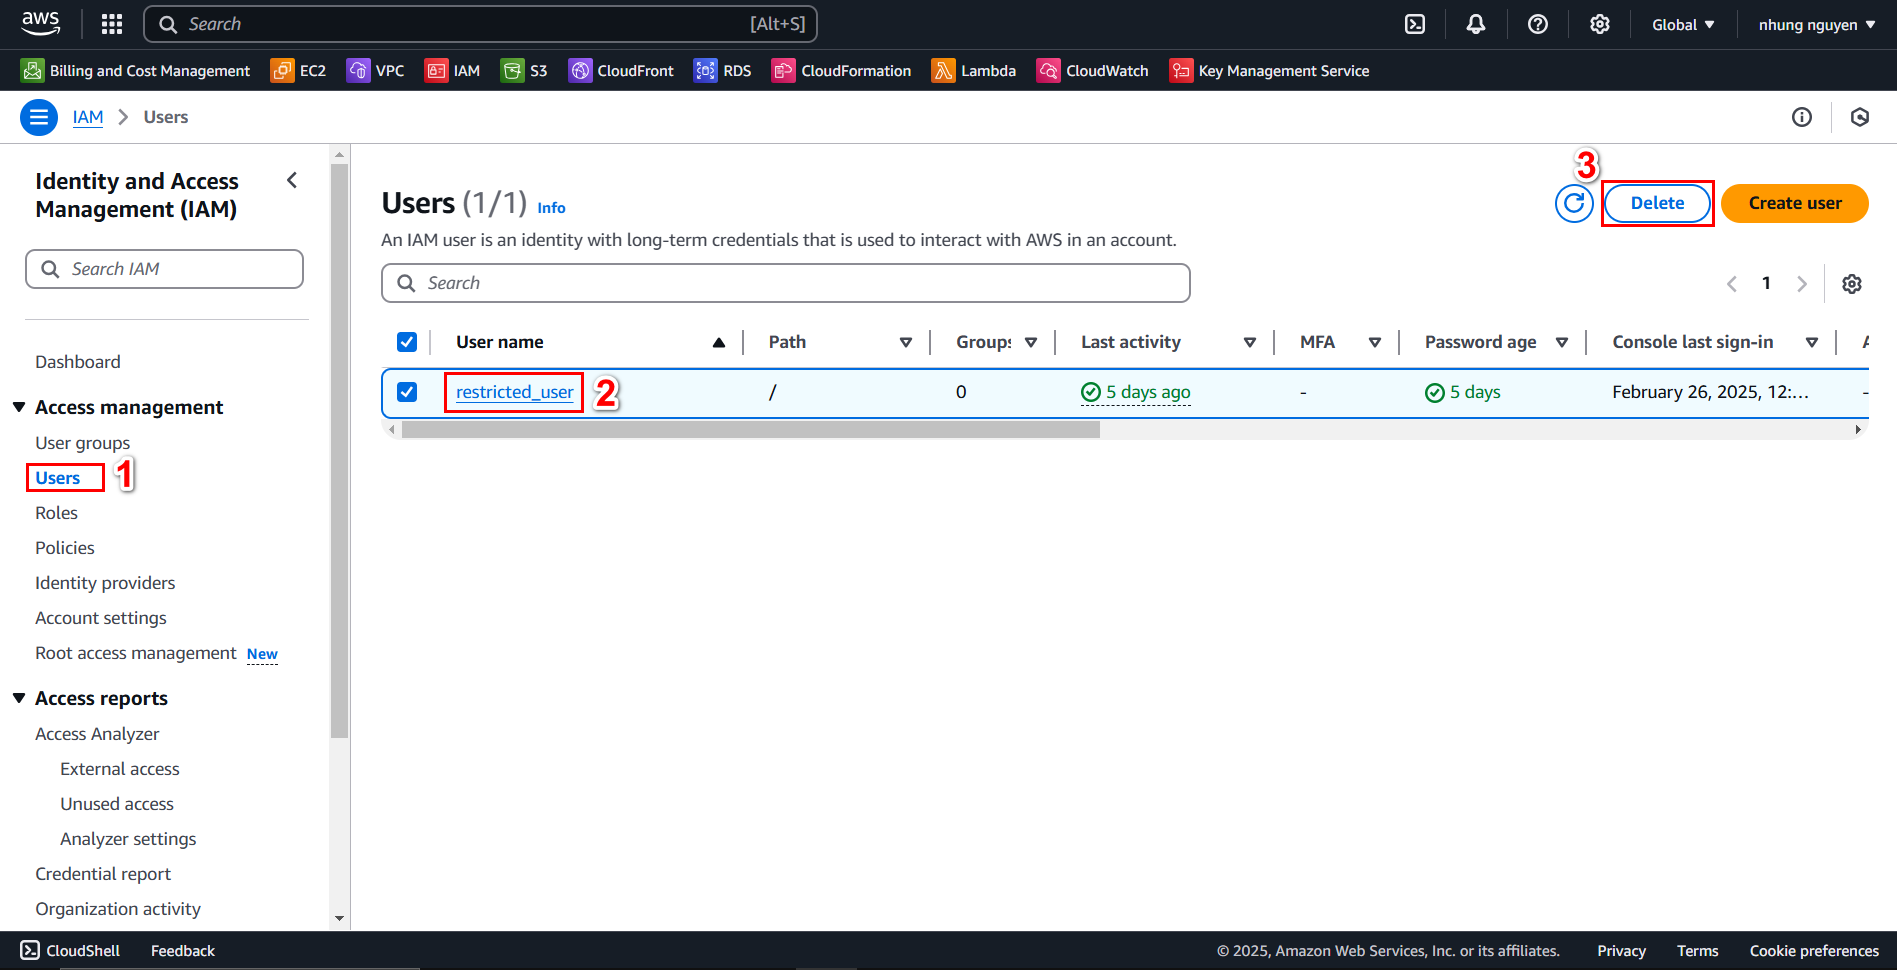Open the CloudFormation service shortcut
This screenshot has height=970, width=1897.
(842, 71)
